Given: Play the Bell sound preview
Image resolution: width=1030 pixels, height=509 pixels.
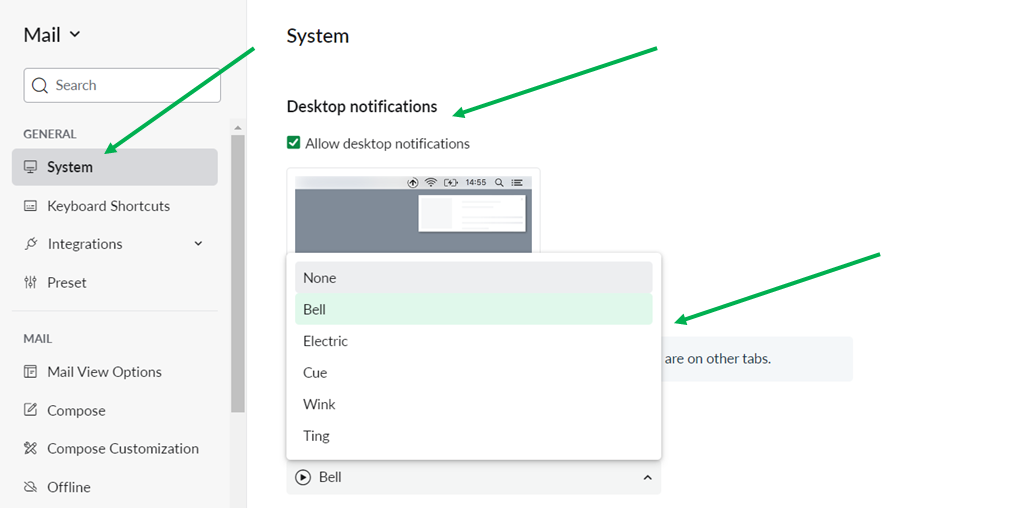Looking at the screenshot, I should pyautogui.click(x=303, y=477).
